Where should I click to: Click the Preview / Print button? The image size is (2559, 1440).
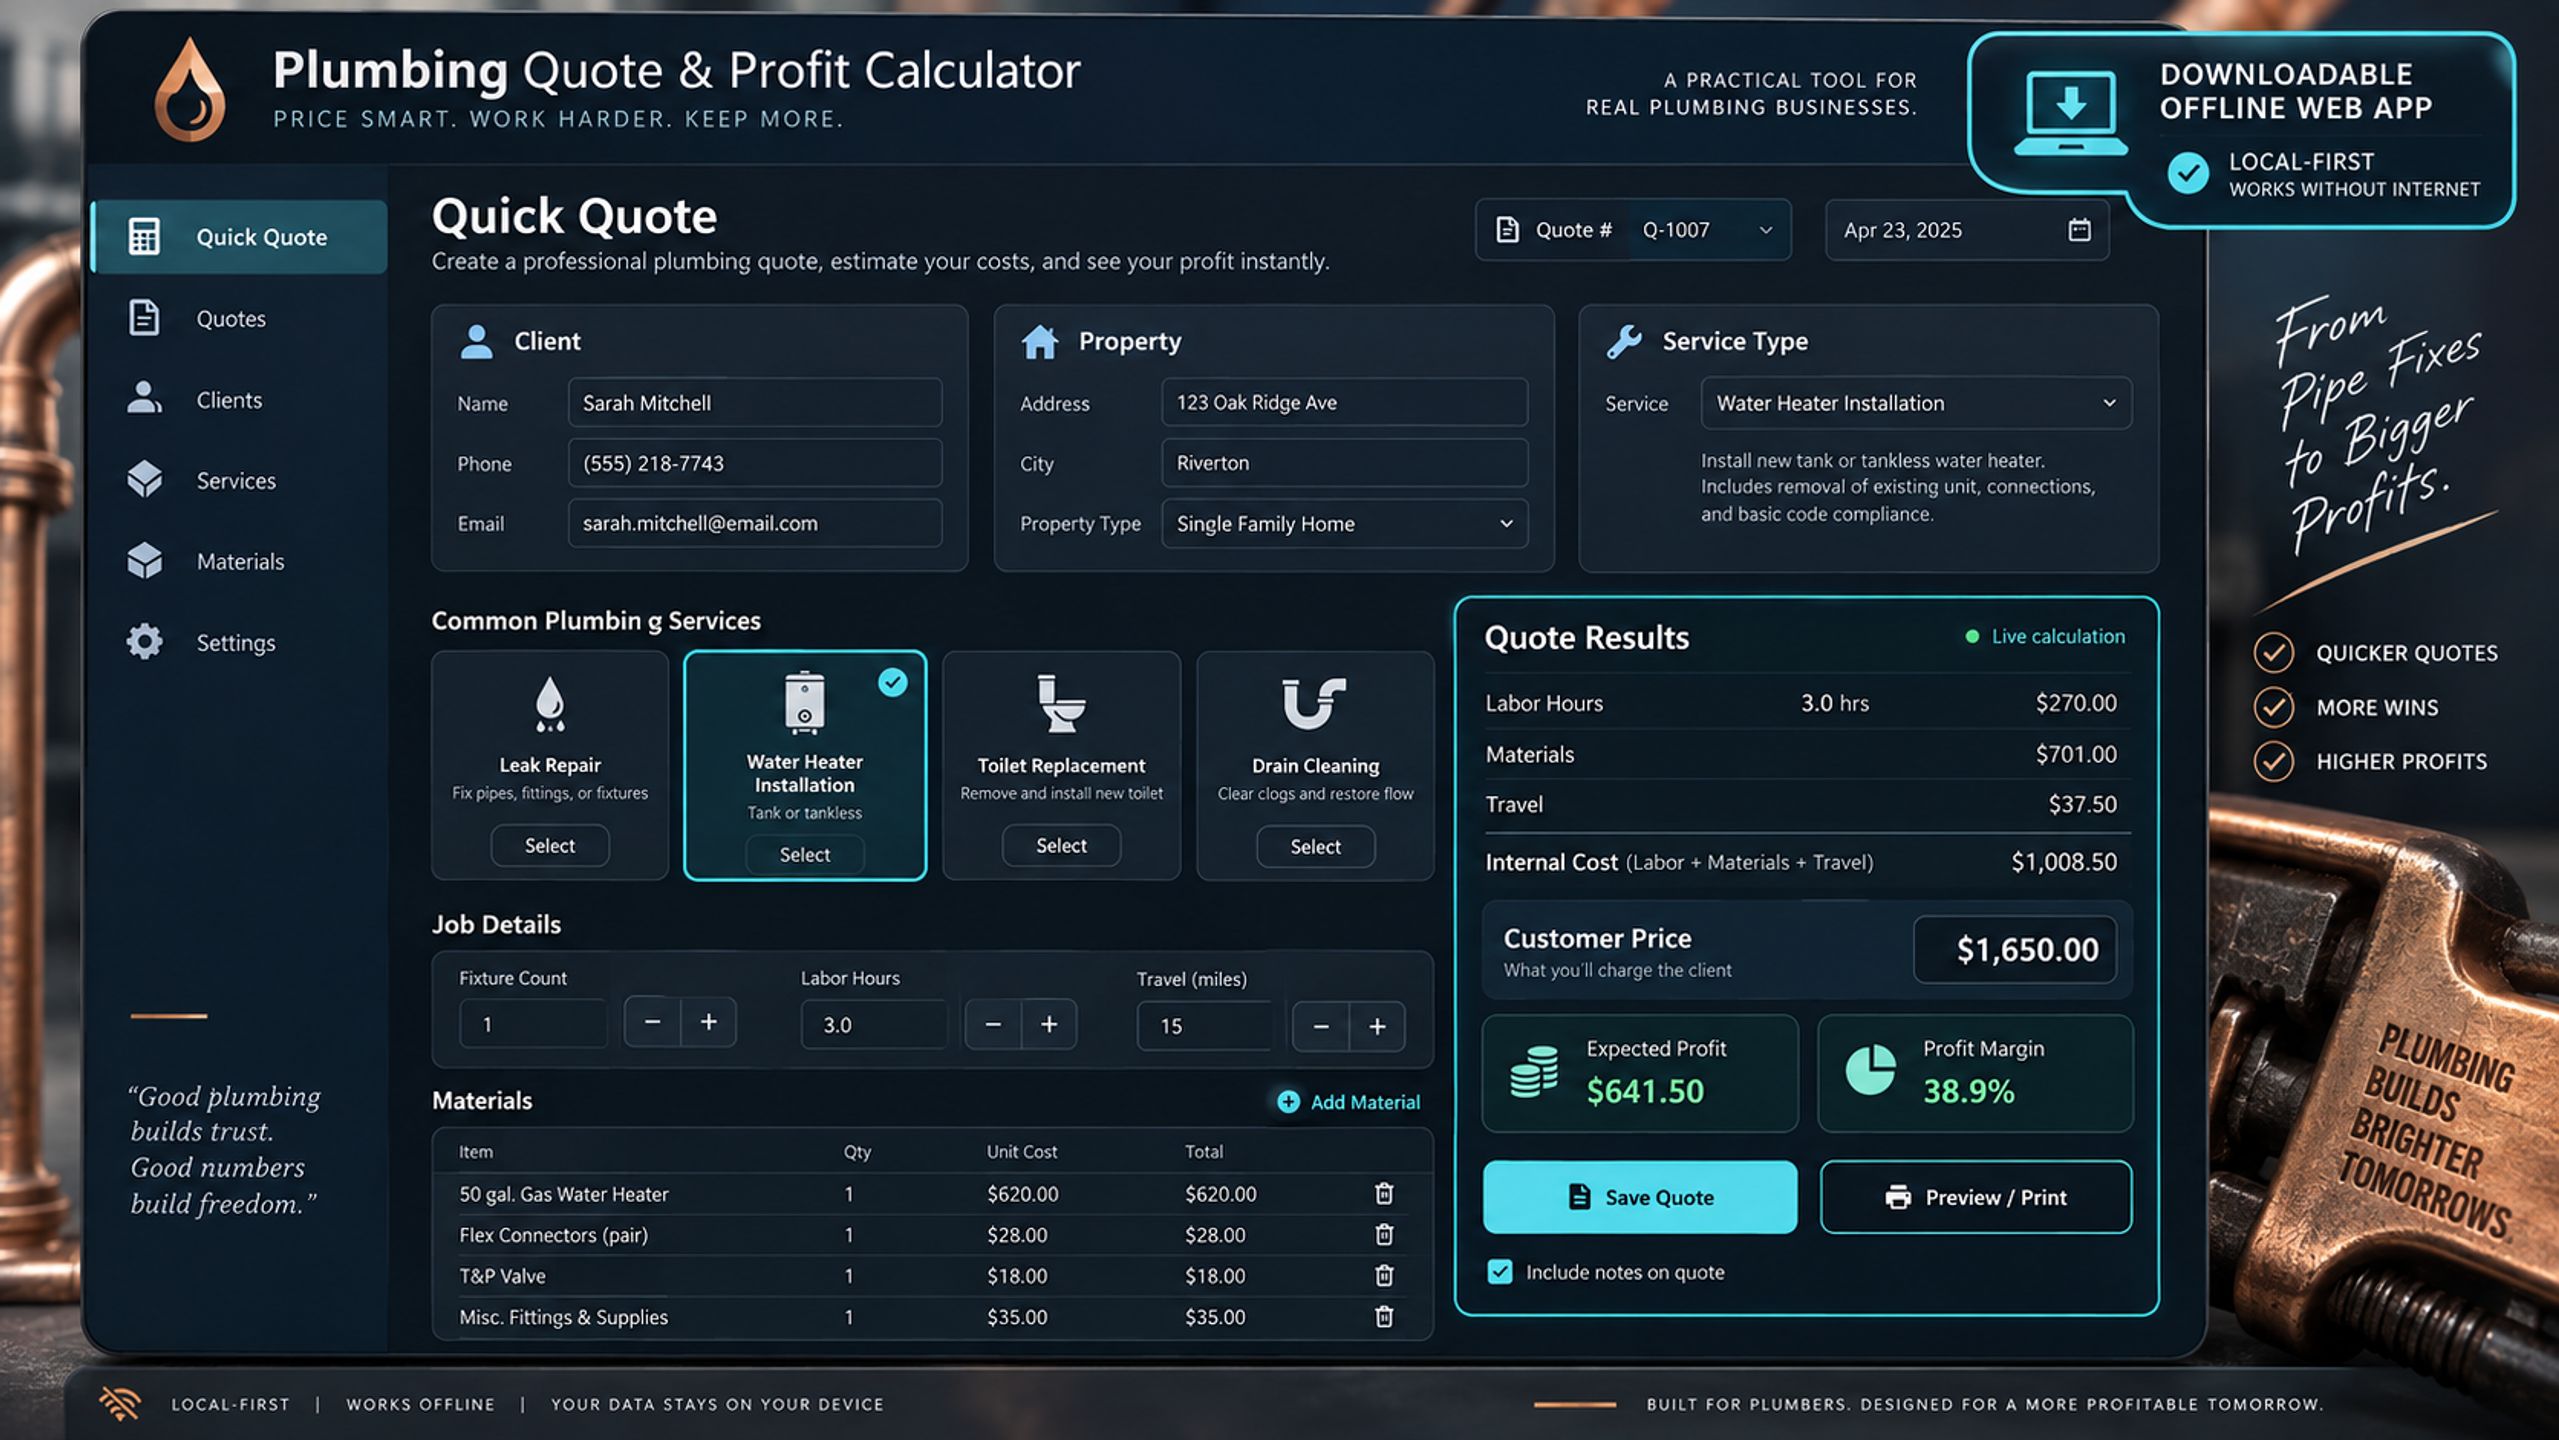click(1976, 1197)
